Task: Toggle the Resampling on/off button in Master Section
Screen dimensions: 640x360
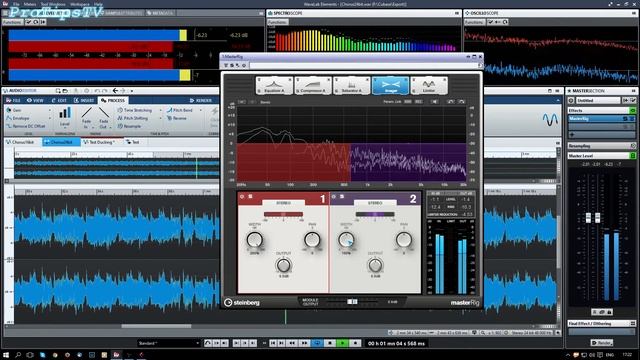Action: tap(633, 146)
